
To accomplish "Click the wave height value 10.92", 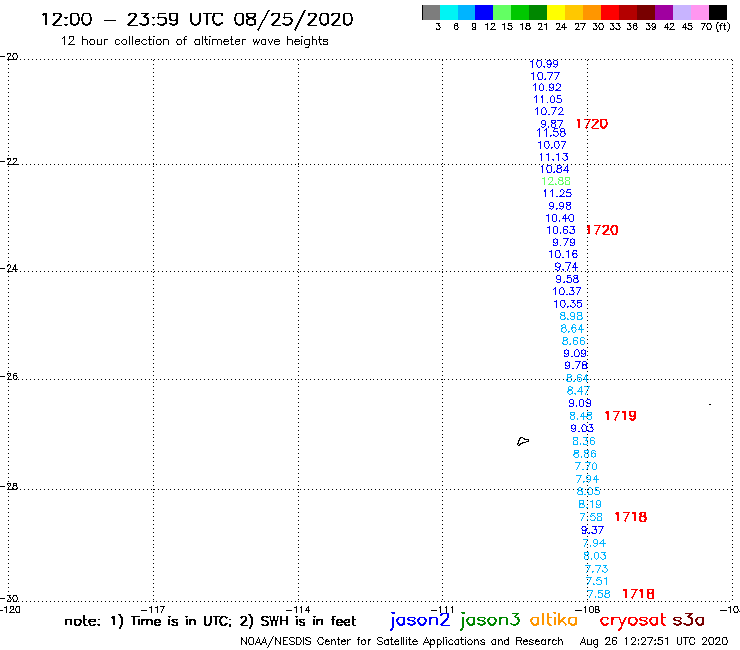I will click(x=547, y=87).
